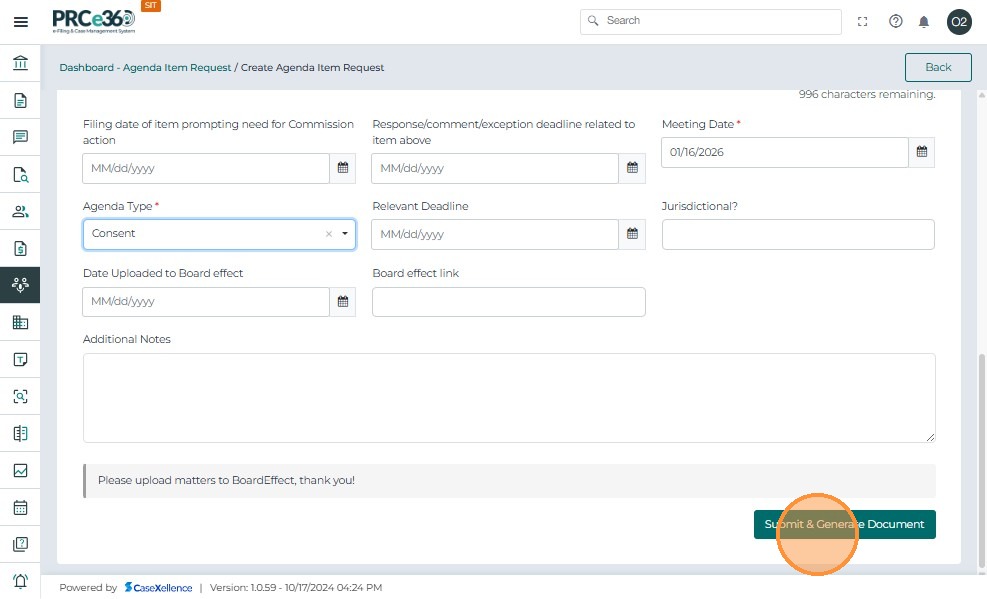The height and width of the screenshot is (599, 987).
Task: Go to Dashboard - Agenda Item Request breadcrumb
Action: click(145, 68)
